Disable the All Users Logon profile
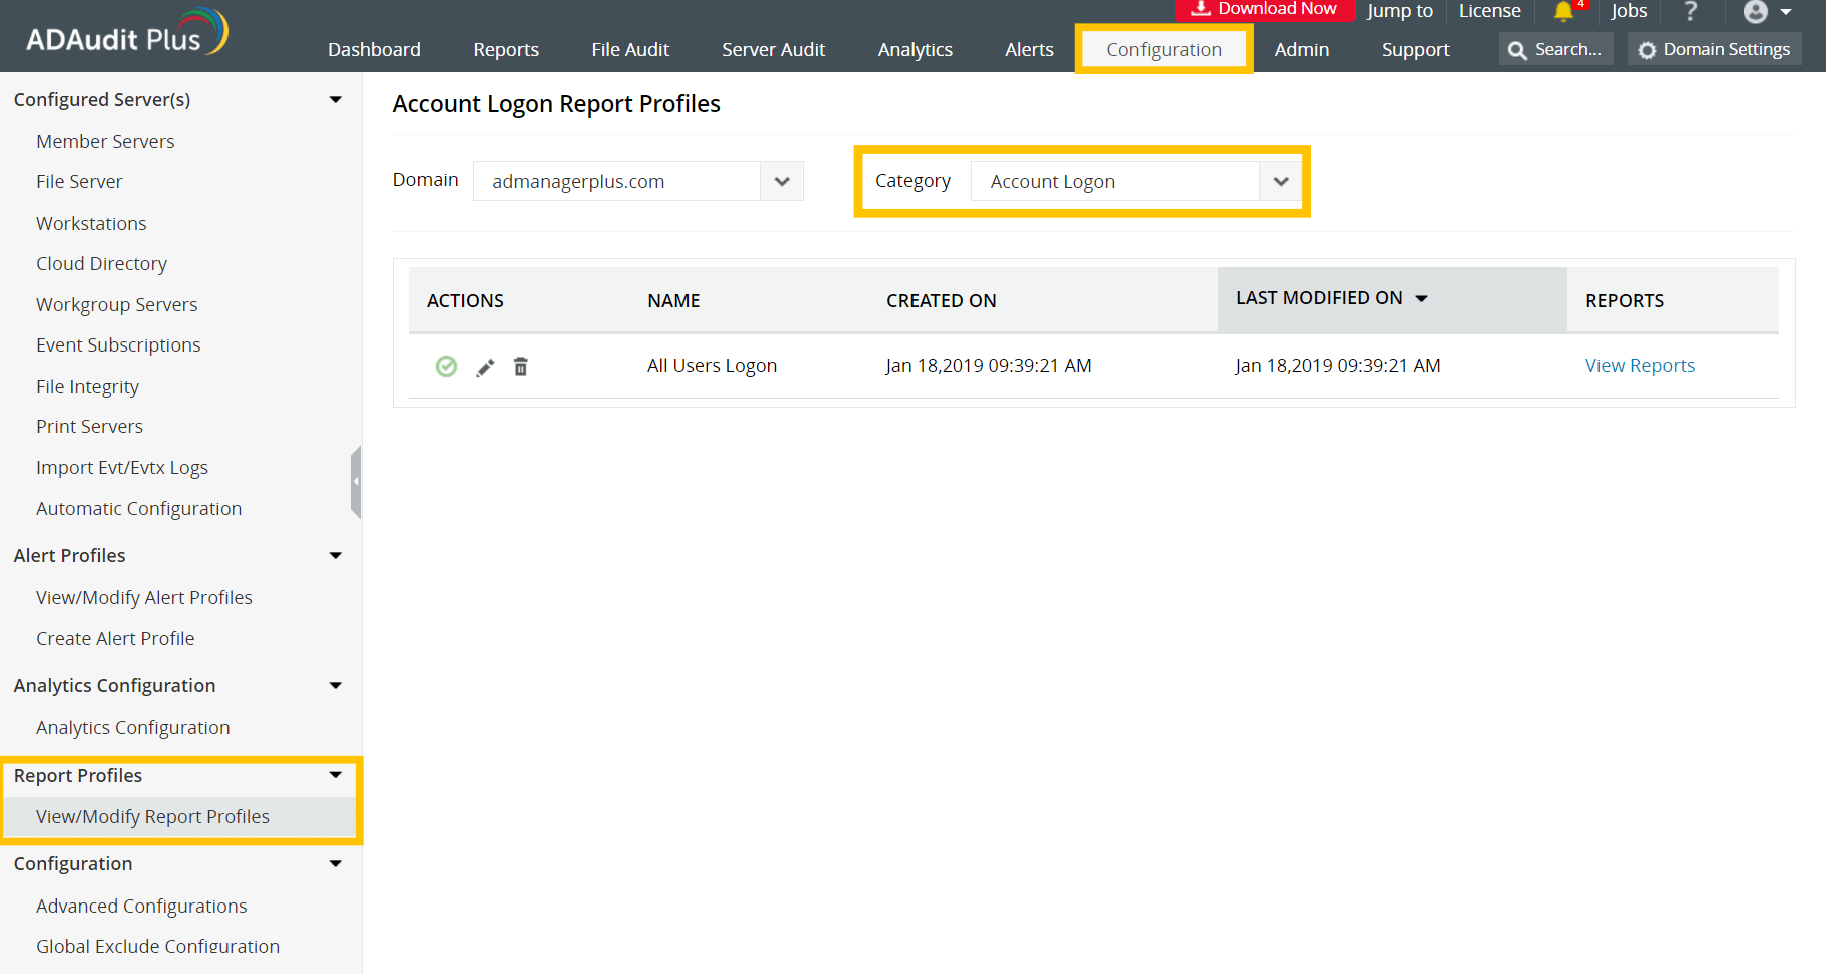 pos(446,367)
